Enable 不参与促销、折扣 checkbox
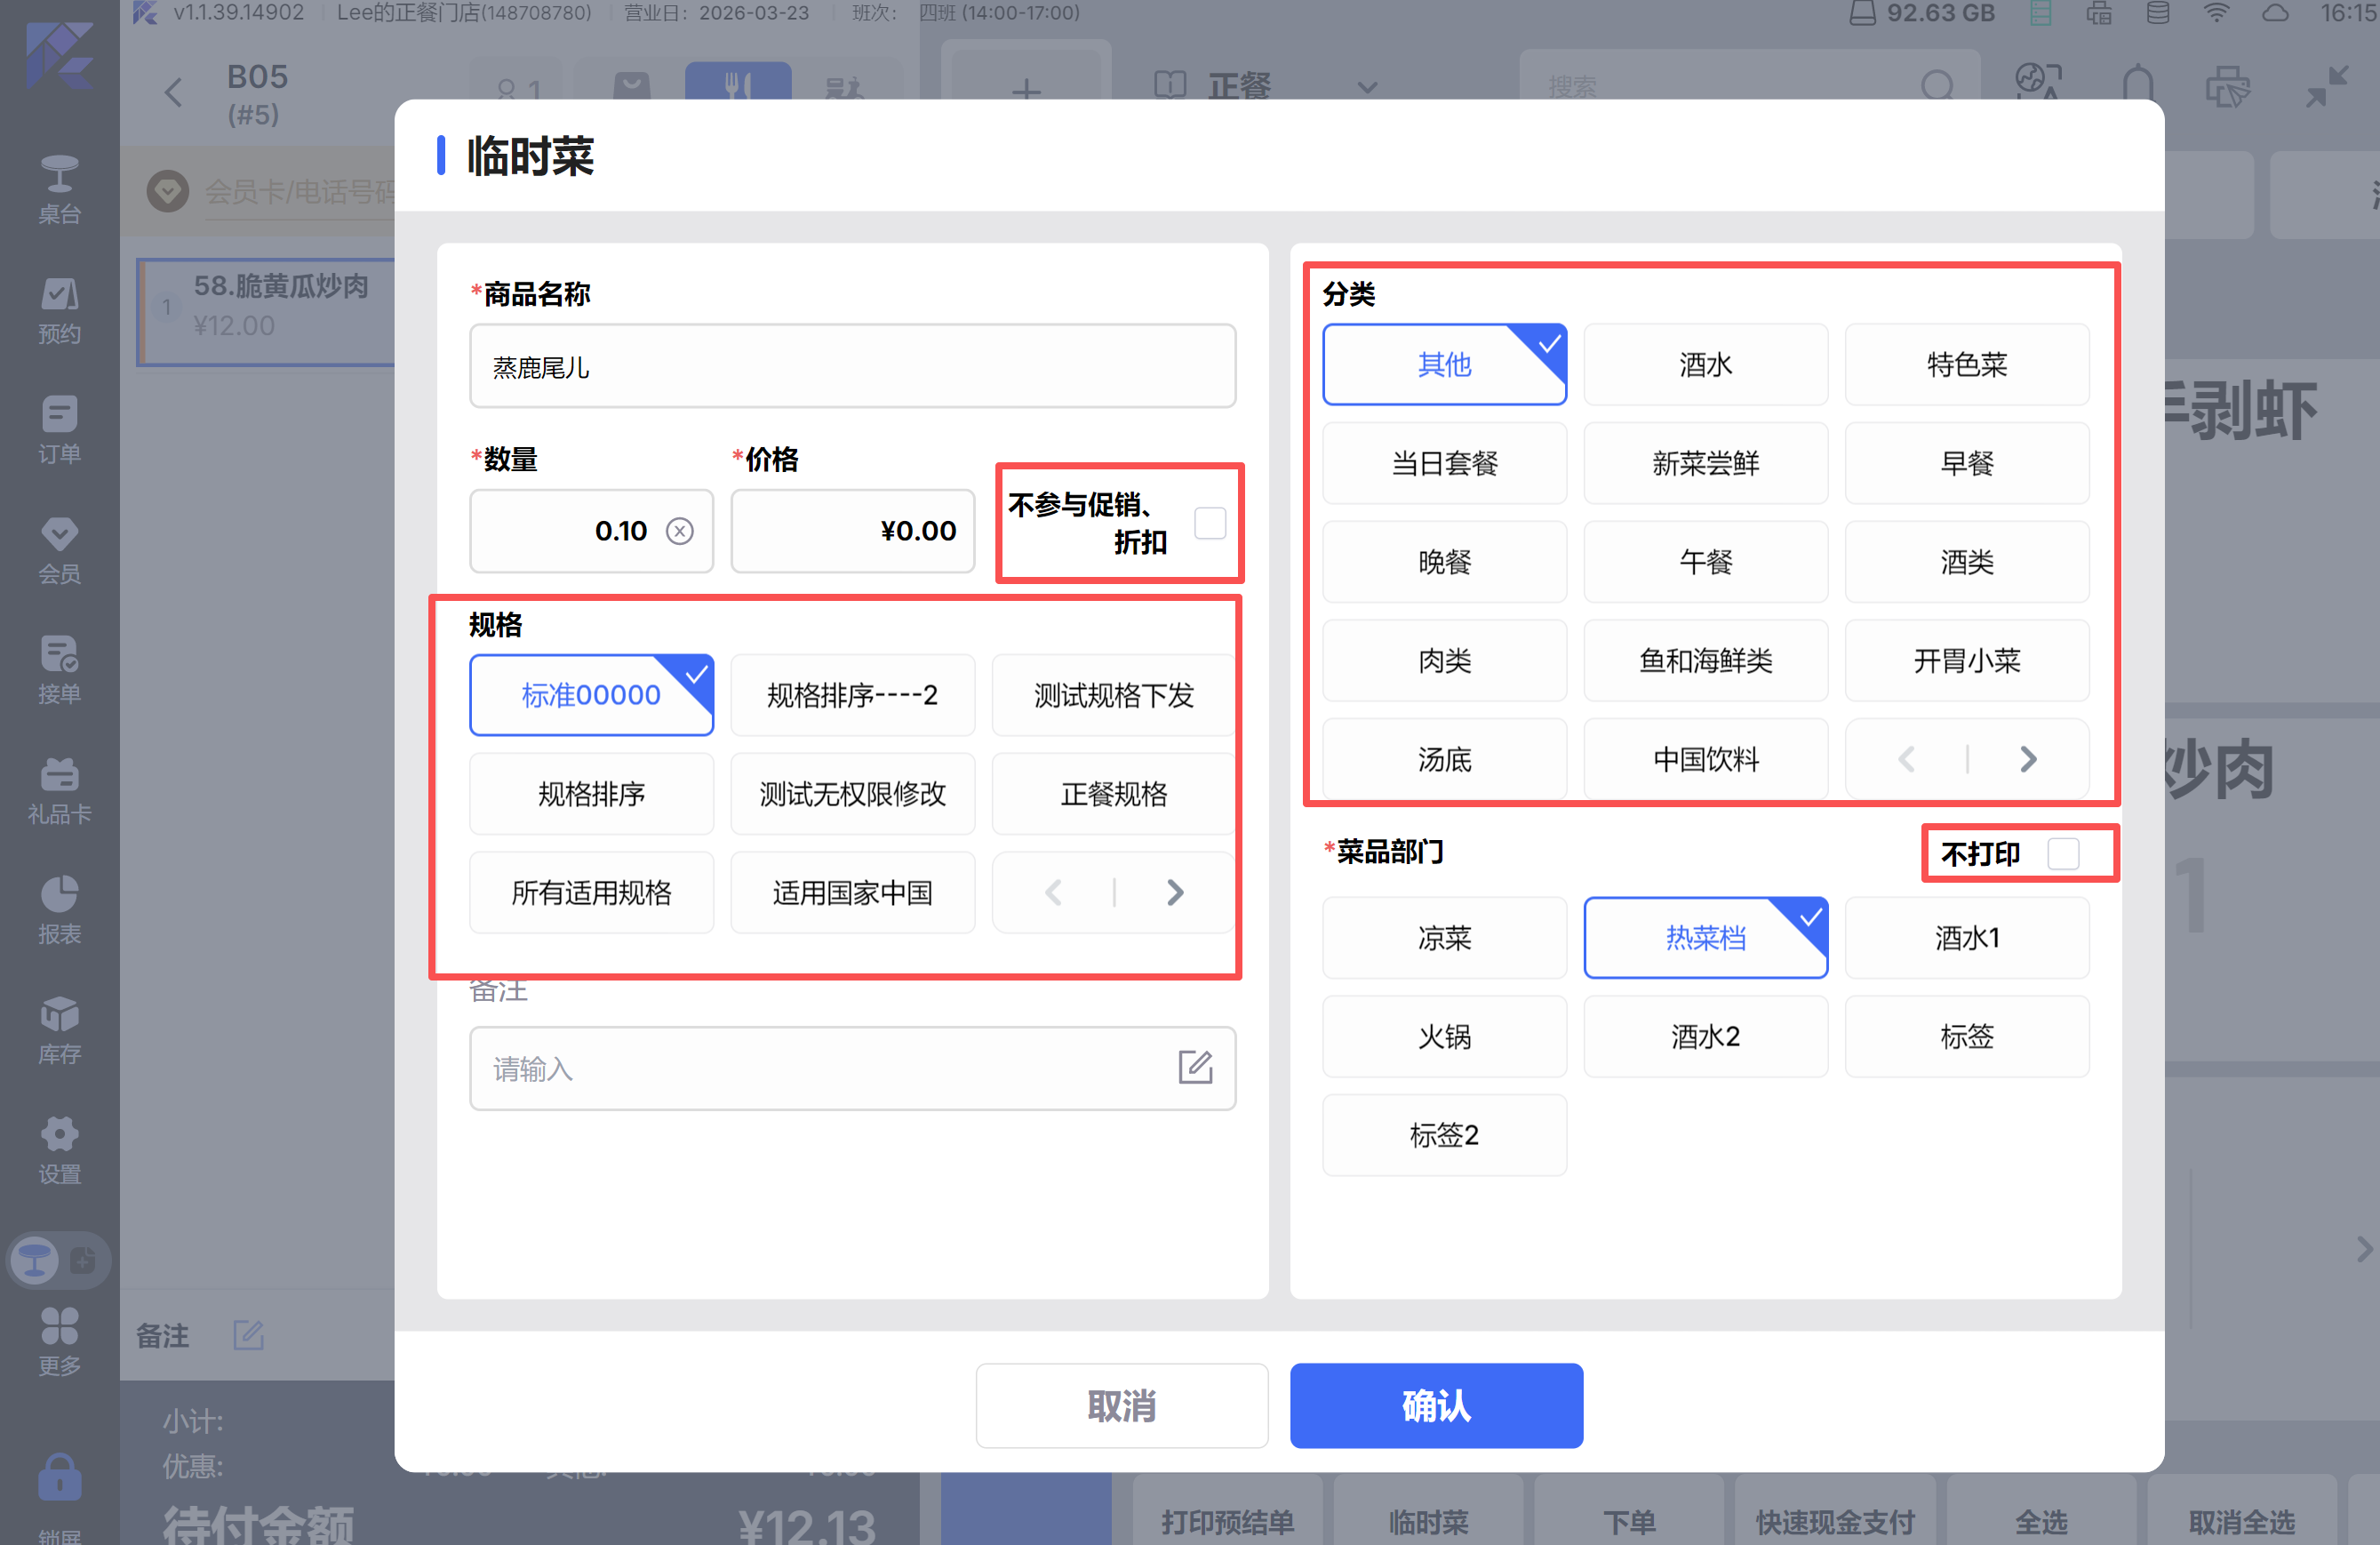2380x1545 pixels. pos(1210,523)
